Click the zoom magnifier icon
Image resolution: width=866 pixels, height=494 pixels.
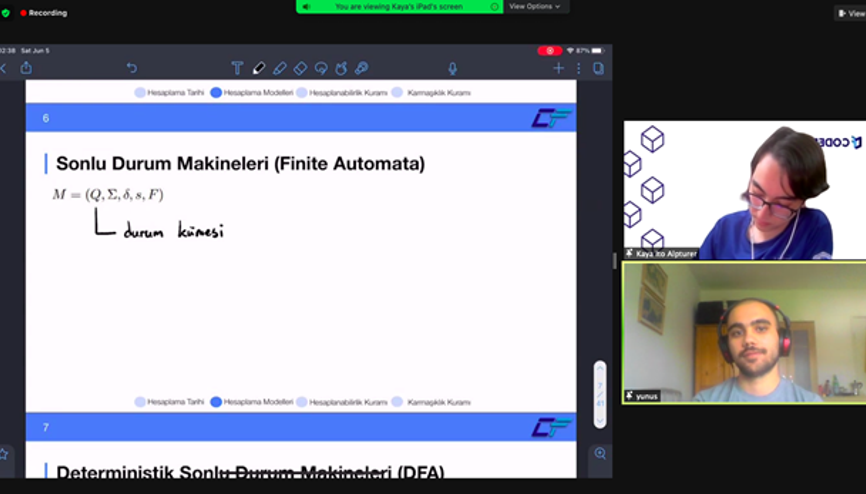click(x=600, y=454)
